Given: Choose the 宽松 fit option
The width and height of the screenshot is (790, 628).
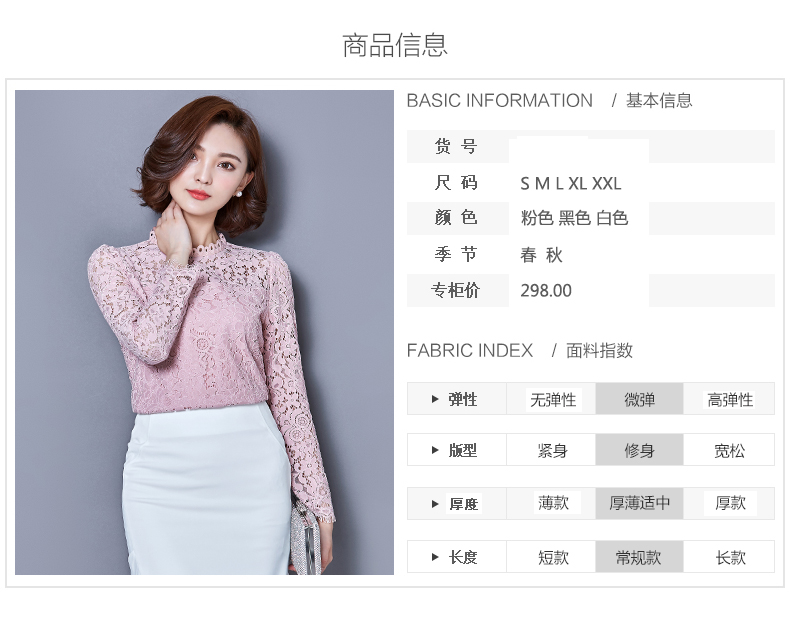Looking at the screenshot, I should (730, 450).
